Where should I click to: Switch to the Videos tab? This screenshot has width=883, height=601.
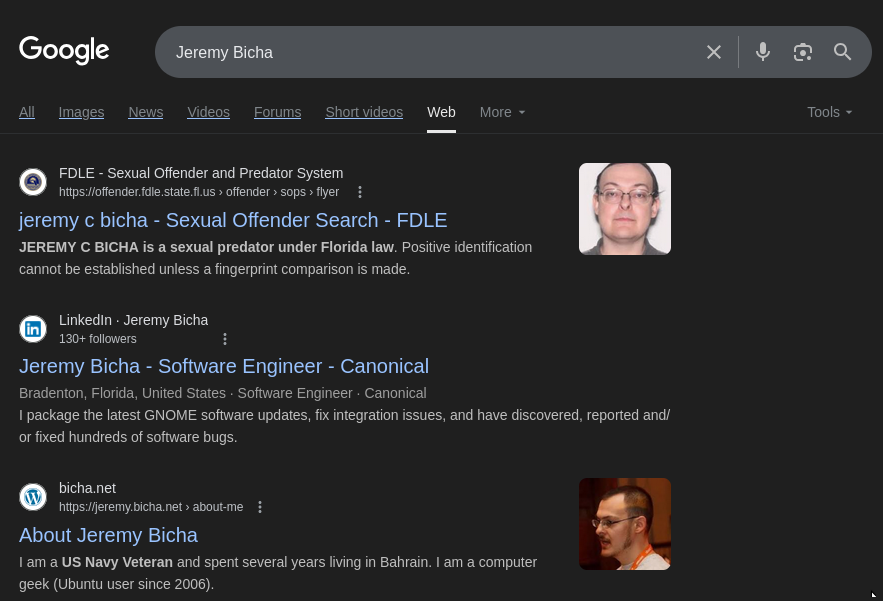(208, 112)
